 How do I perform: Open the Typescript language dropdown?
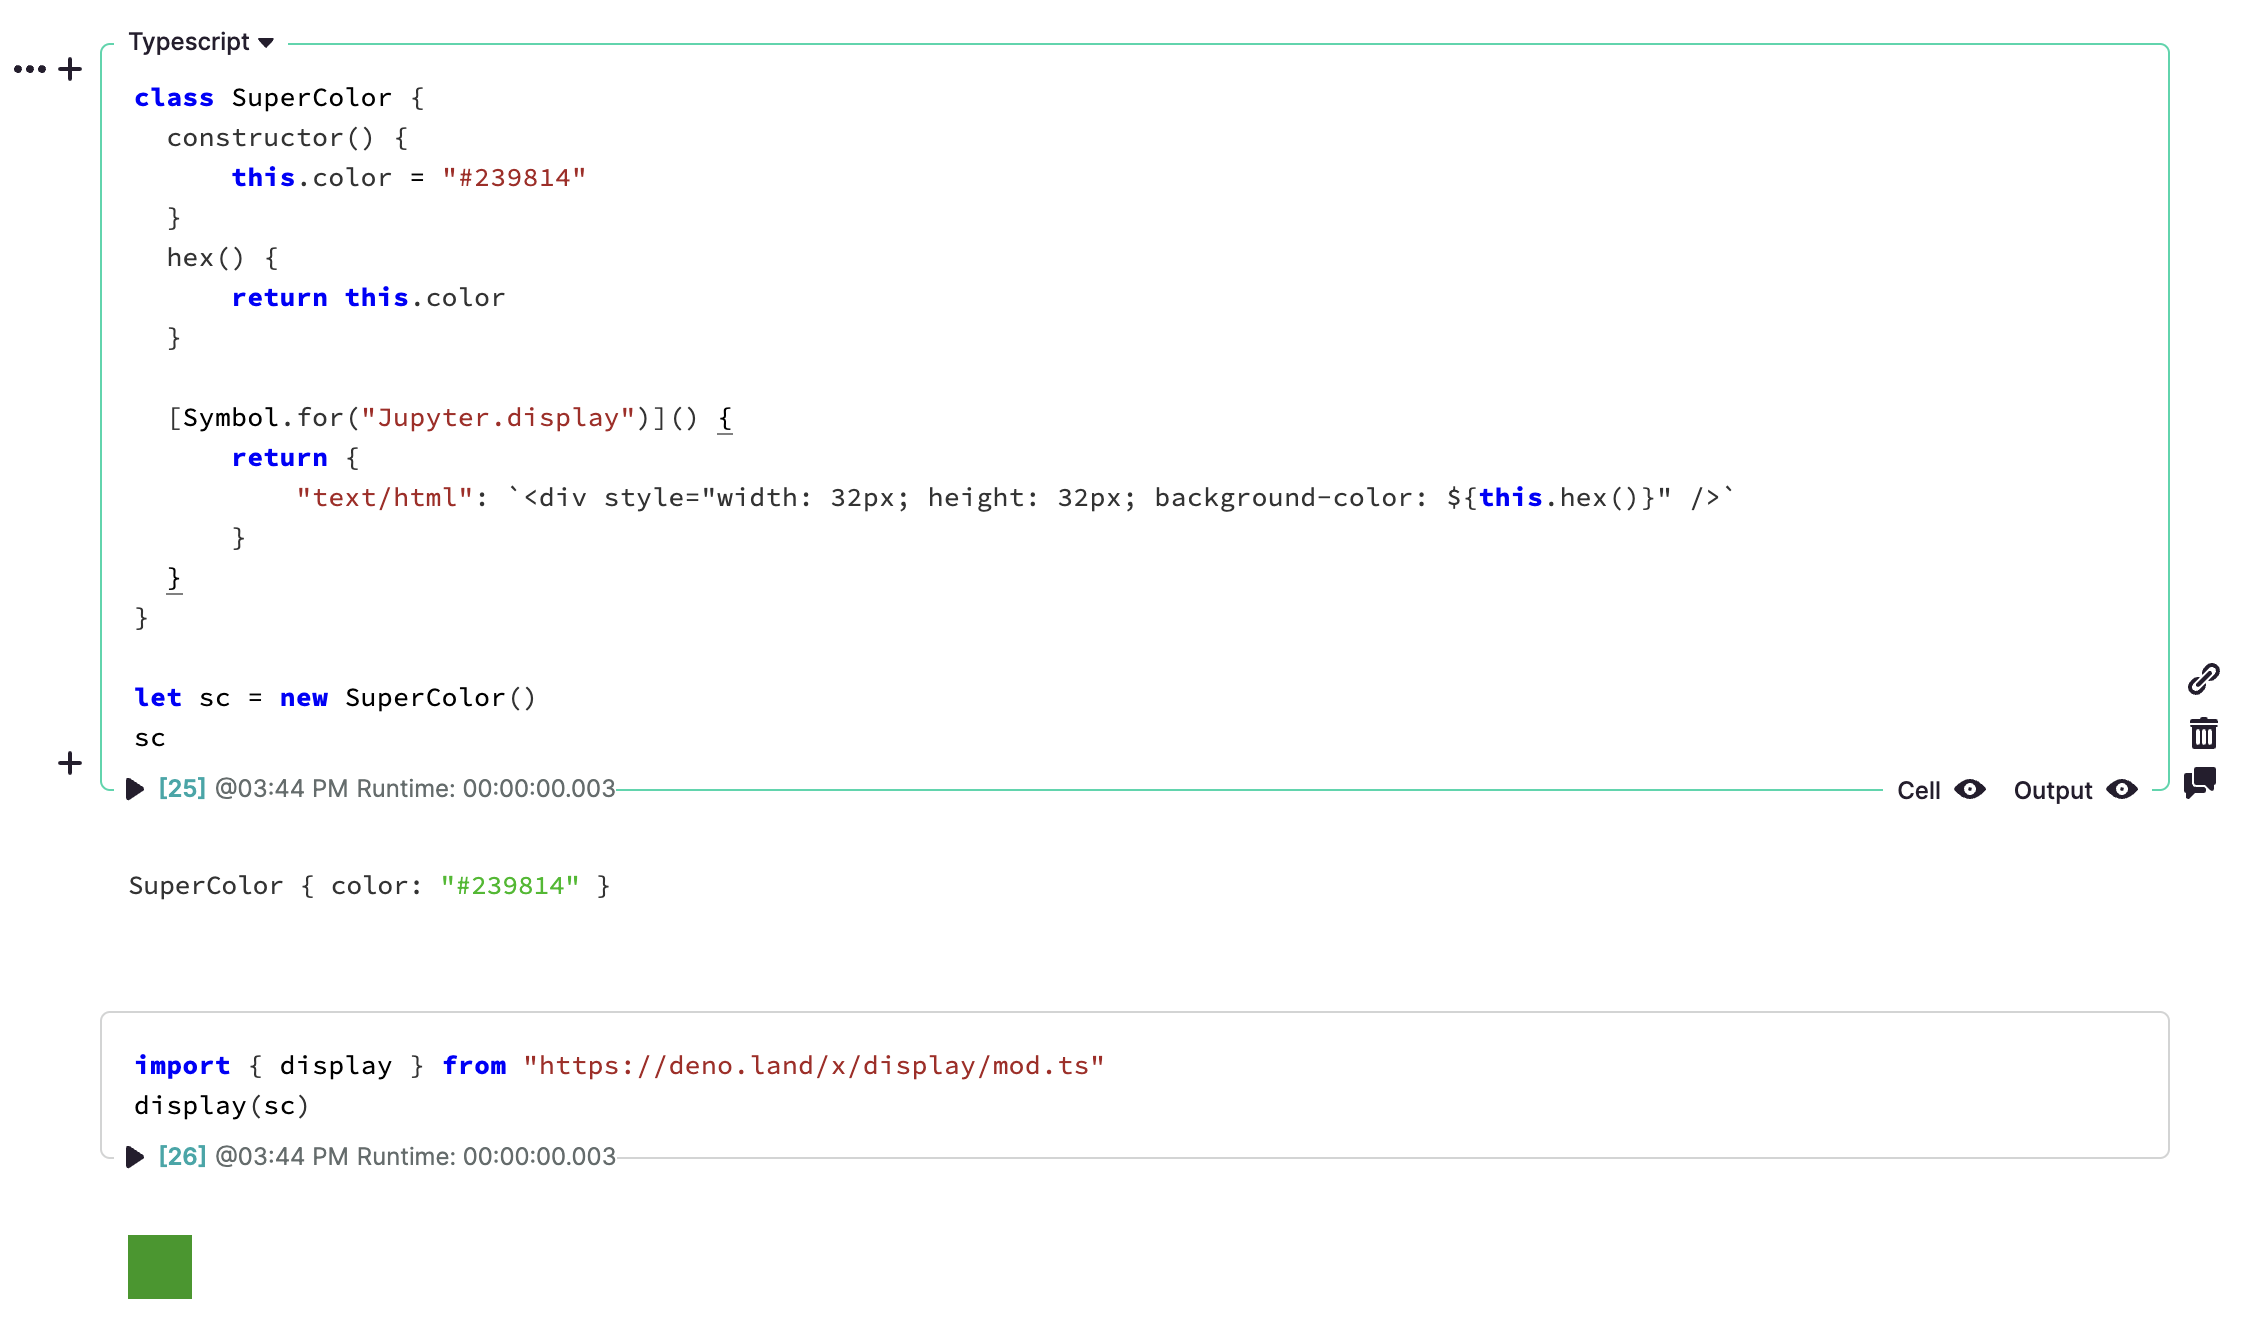[265, 43]
